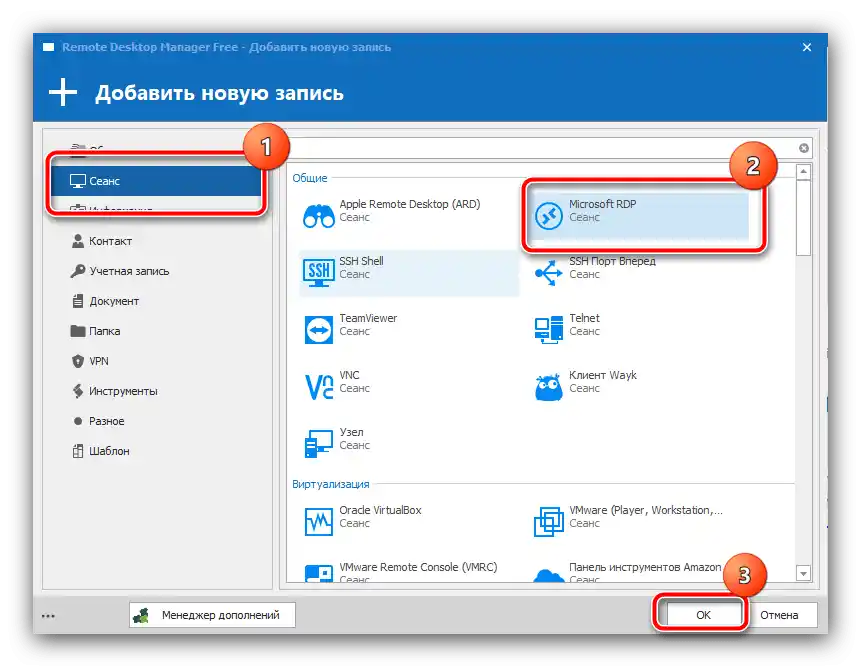861x667 pixels.
Task: Select the Инструменты category label
Action: [123, 391]
